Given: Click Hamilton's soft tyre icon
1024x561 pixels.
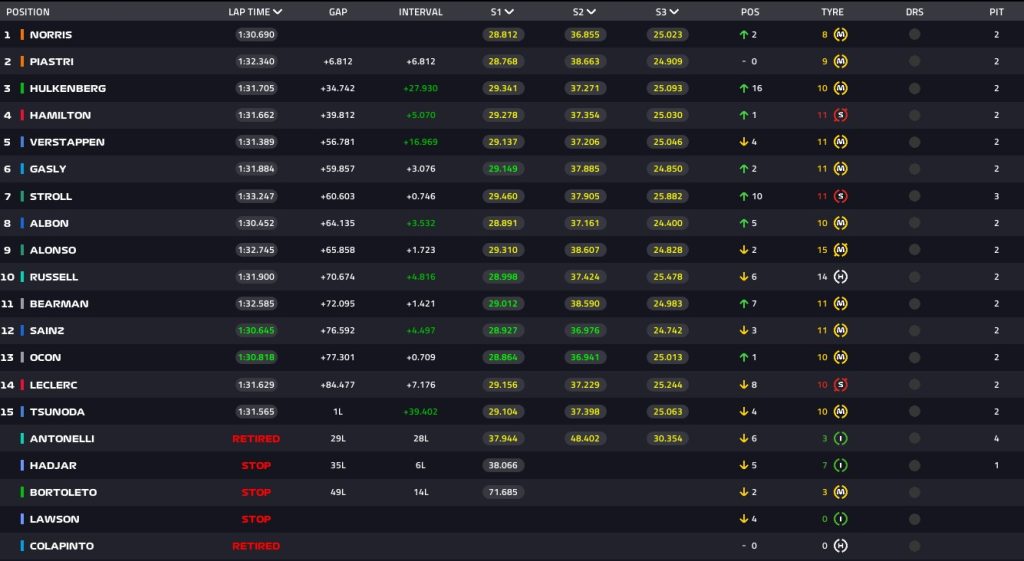Looking at the screenshot, I should click(x=841, y=115).
